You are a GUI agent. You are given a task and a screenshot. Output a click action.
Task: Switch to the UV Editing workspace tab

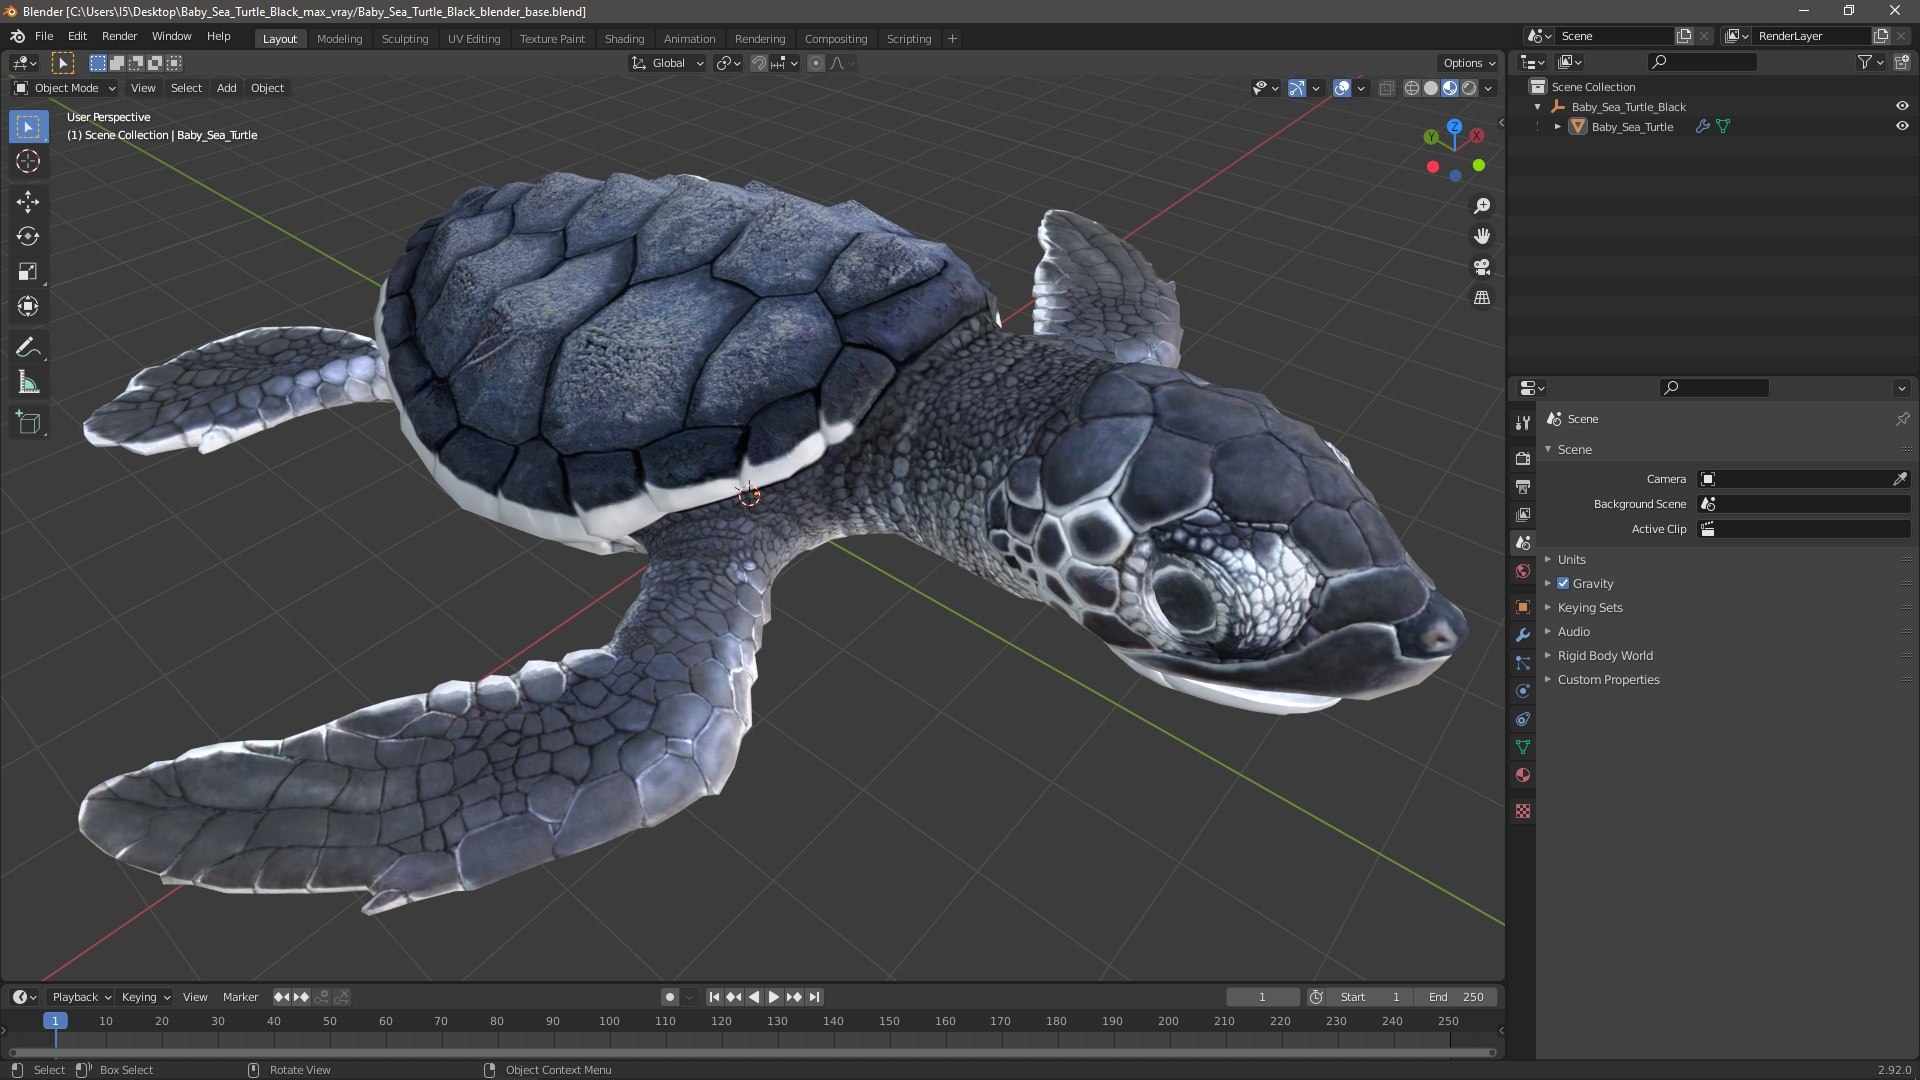tap(474, 39)
